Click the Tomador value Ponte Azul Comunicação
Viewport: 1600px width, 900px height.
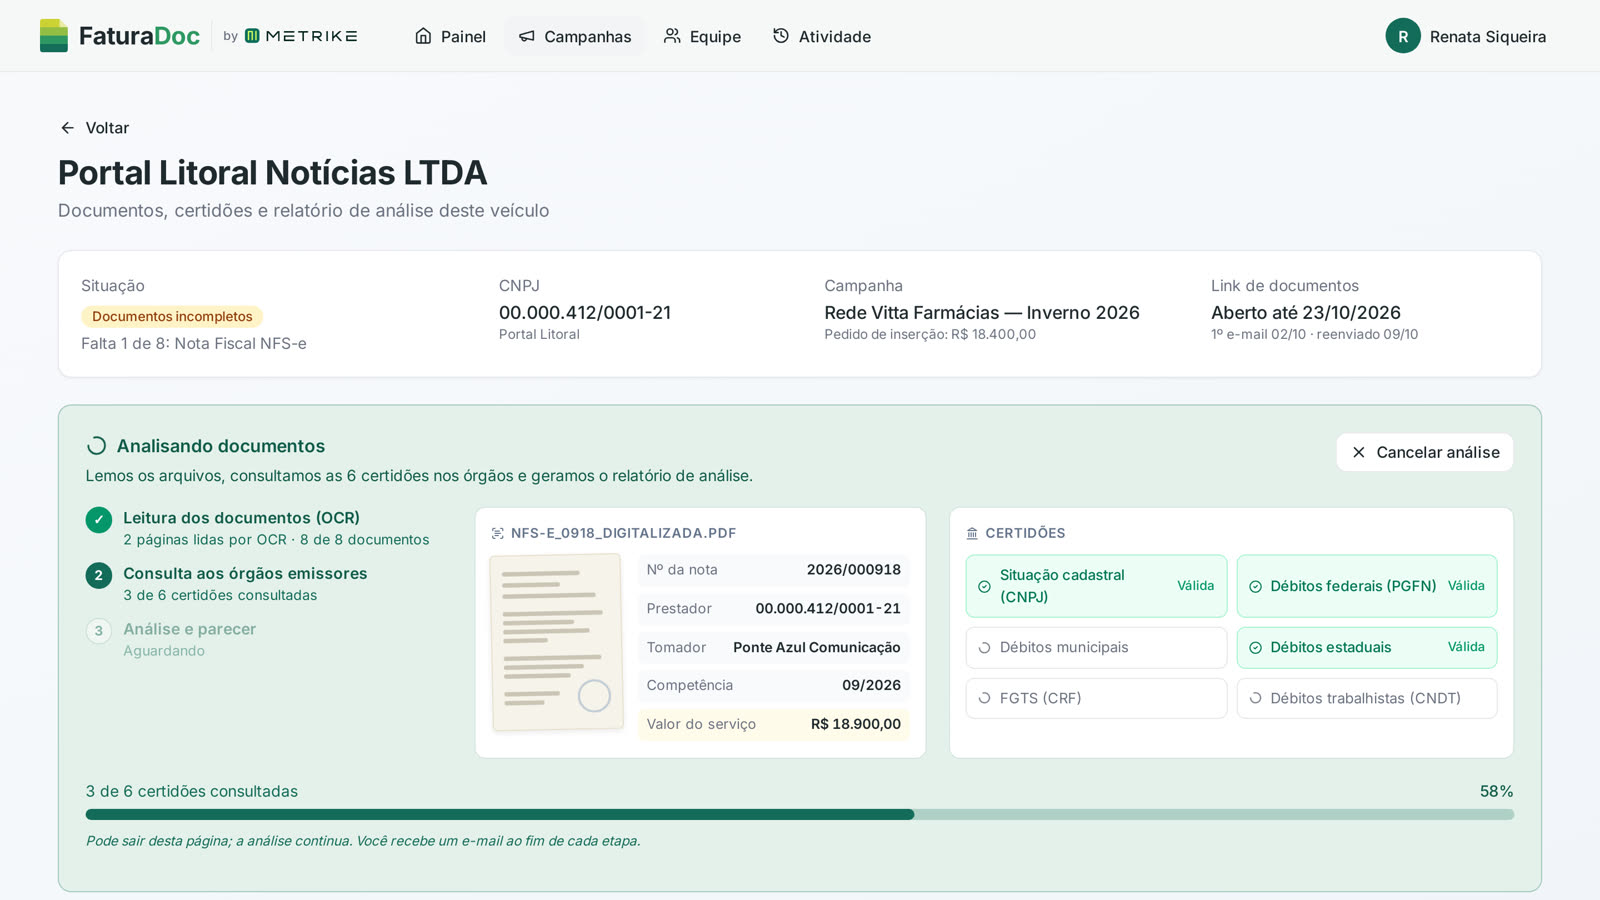tap(817, 647)
